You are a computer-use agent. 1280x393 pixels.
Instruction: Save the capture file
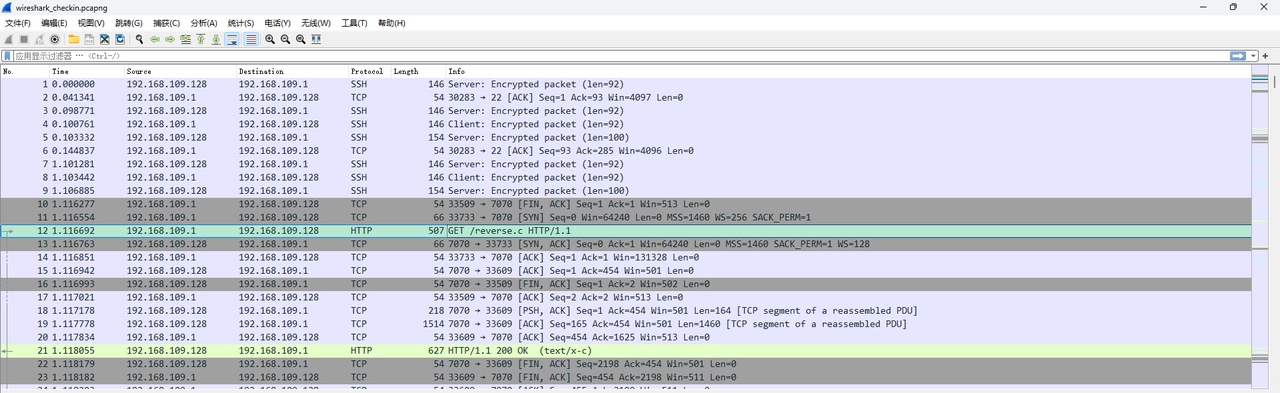tap(89, 39)
